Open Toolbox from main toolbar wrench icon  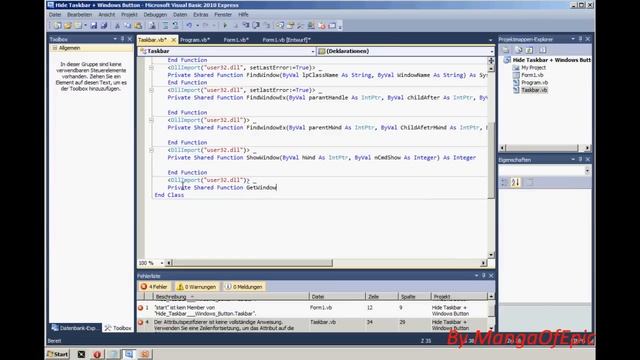pos(300,26)
